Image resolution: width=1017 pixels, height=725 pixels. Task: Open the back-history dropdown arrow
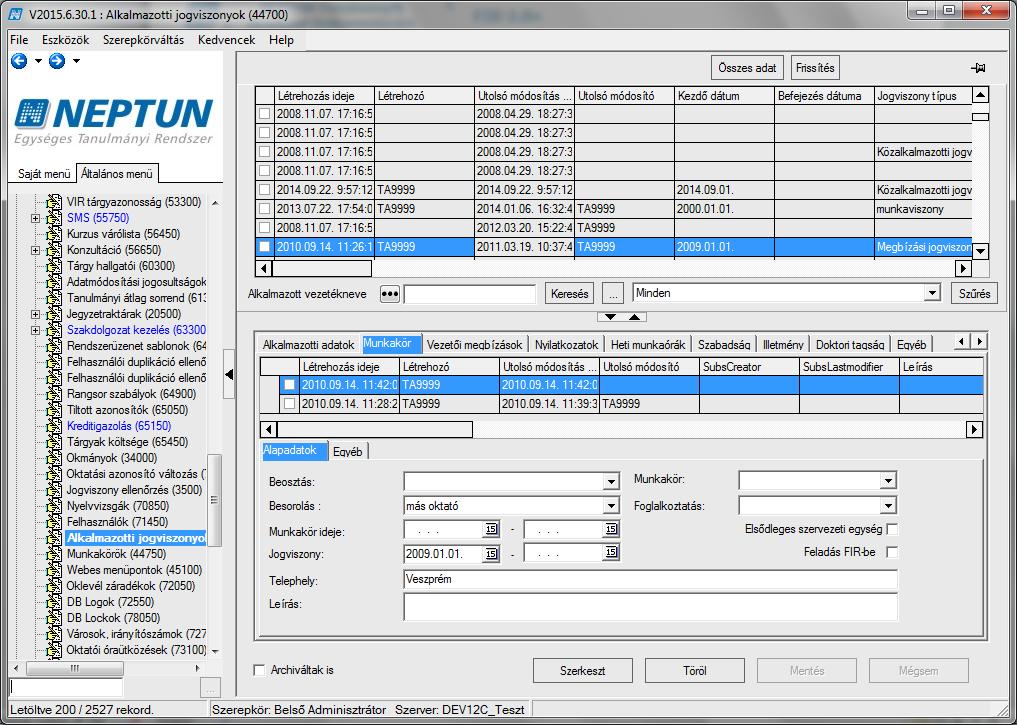(x=38, y=61)
